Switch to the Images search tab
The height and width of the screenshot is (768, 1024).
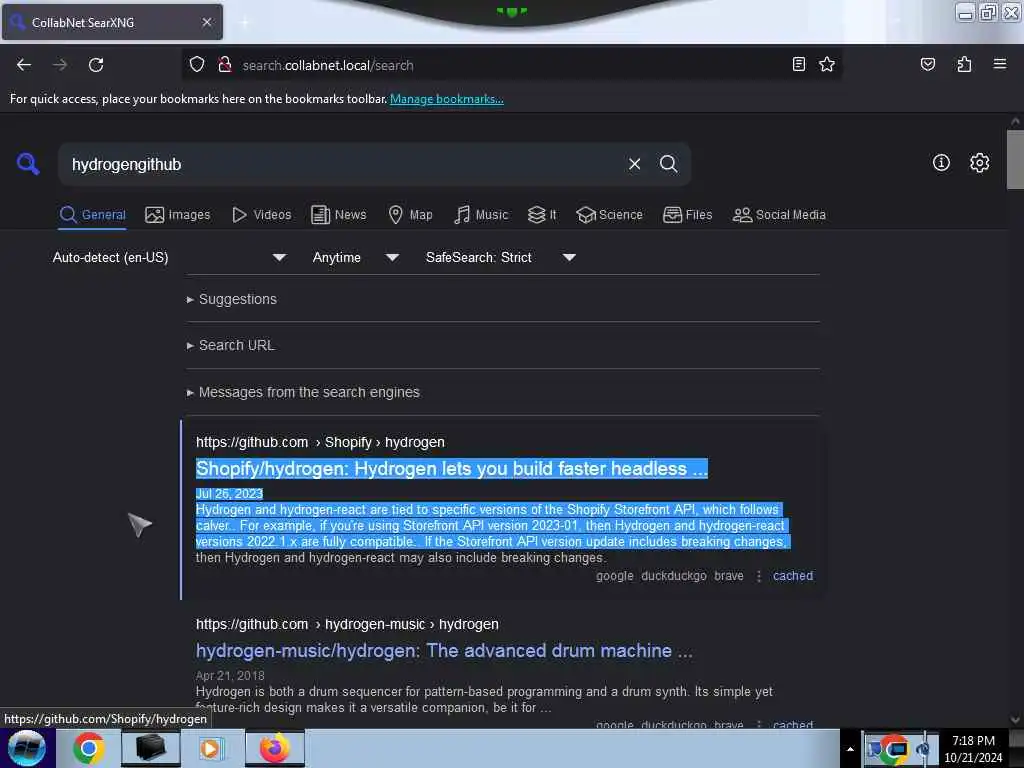tap(178, 215)
